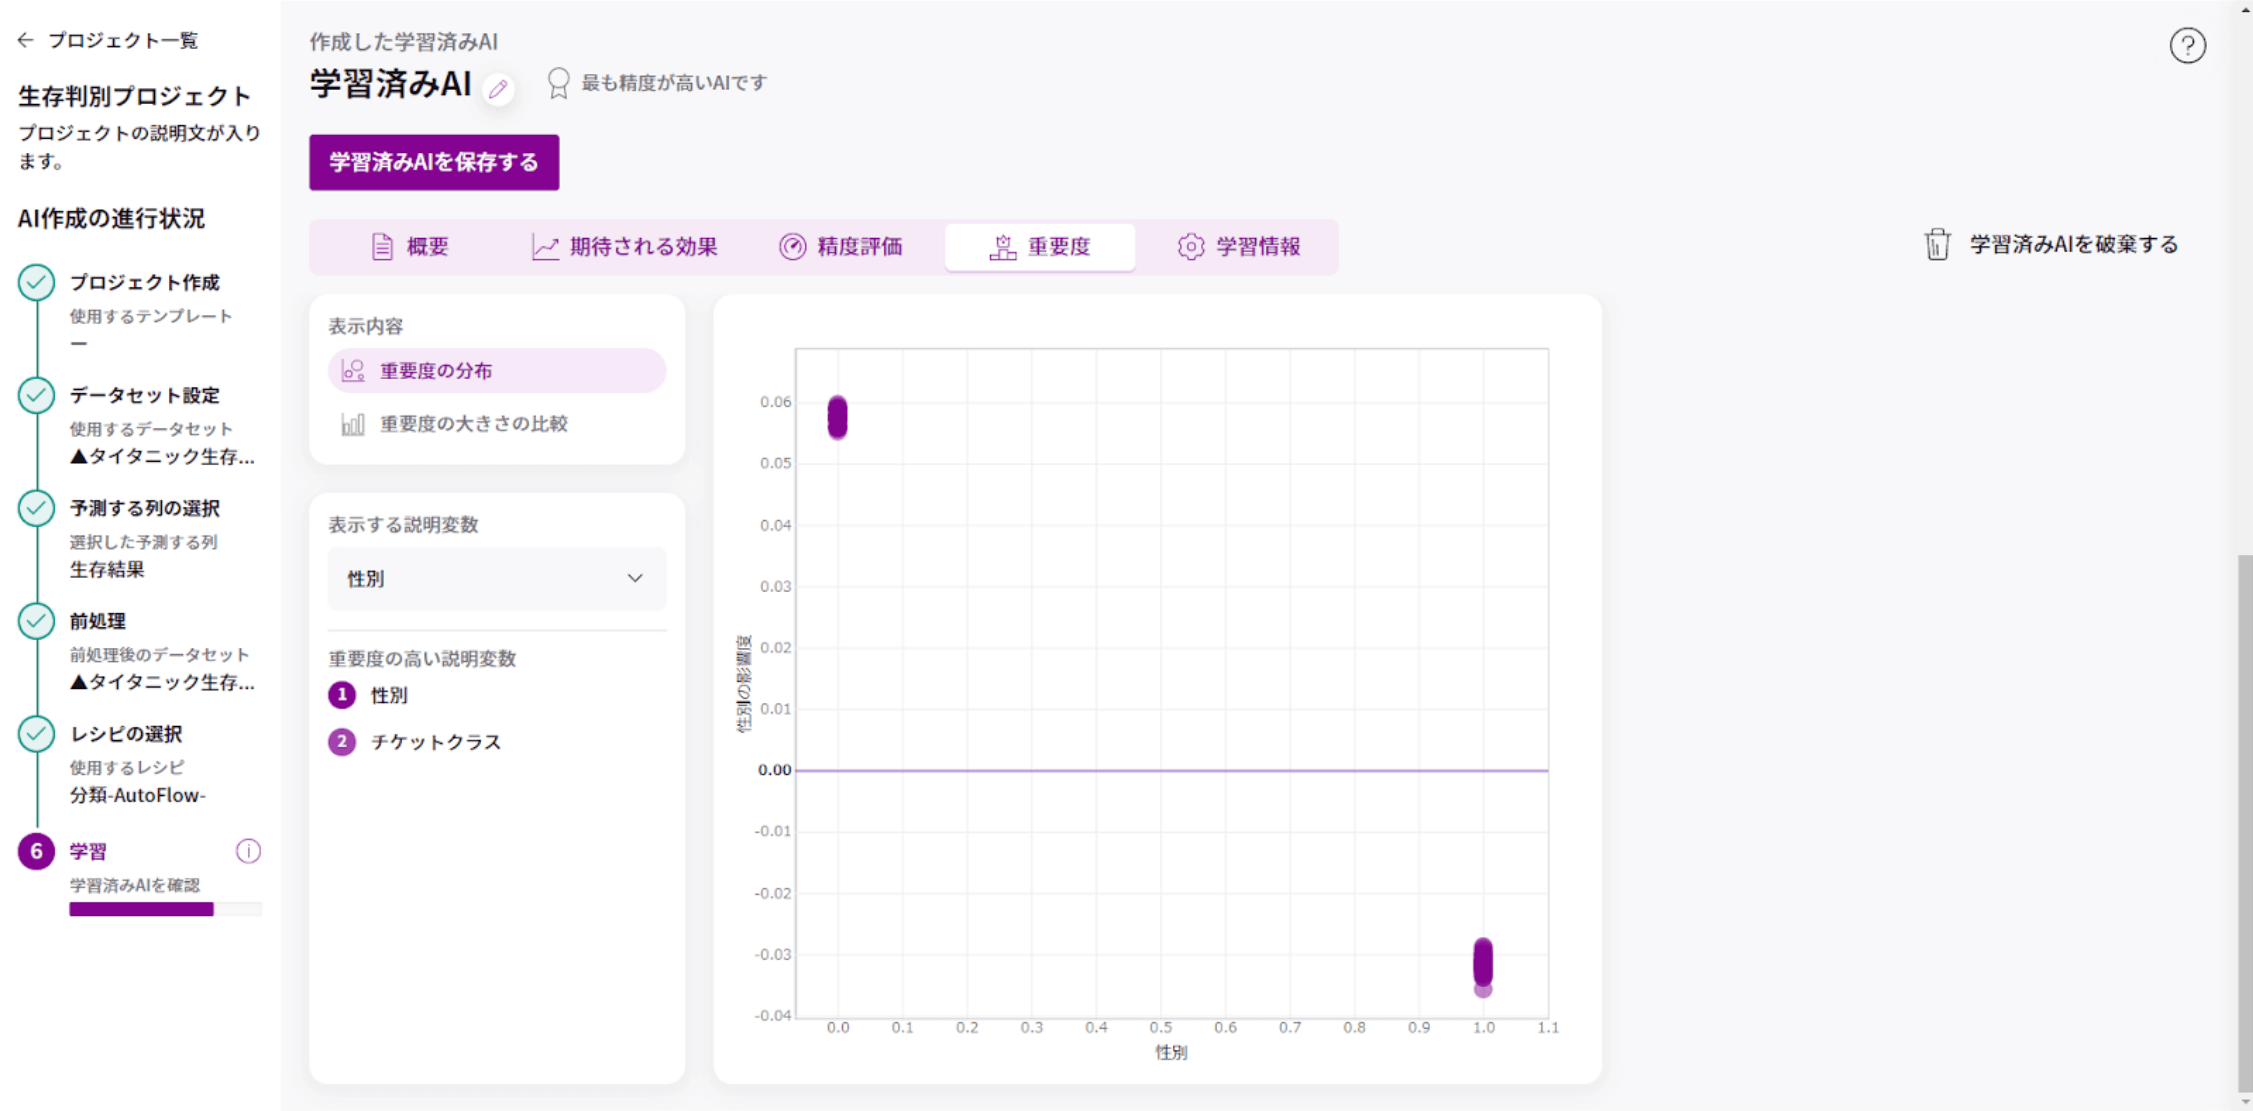
Task: Click the chart icon on 期待される効果 tab
Action: tap(545, 247)
